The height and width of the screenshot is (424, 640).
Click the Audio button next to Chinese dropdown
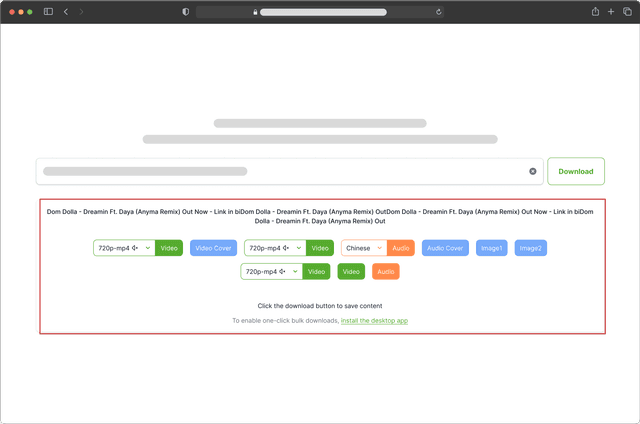point(401,248)
